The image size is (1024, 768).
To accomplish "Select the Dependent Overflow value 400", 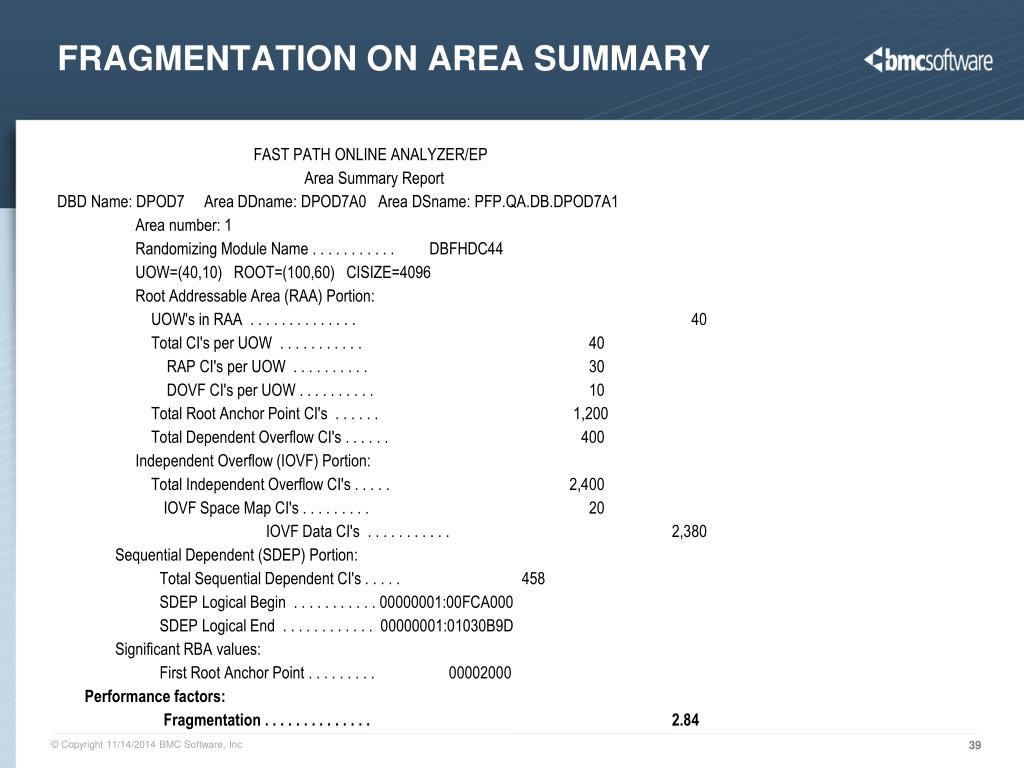I will point(592,437).
